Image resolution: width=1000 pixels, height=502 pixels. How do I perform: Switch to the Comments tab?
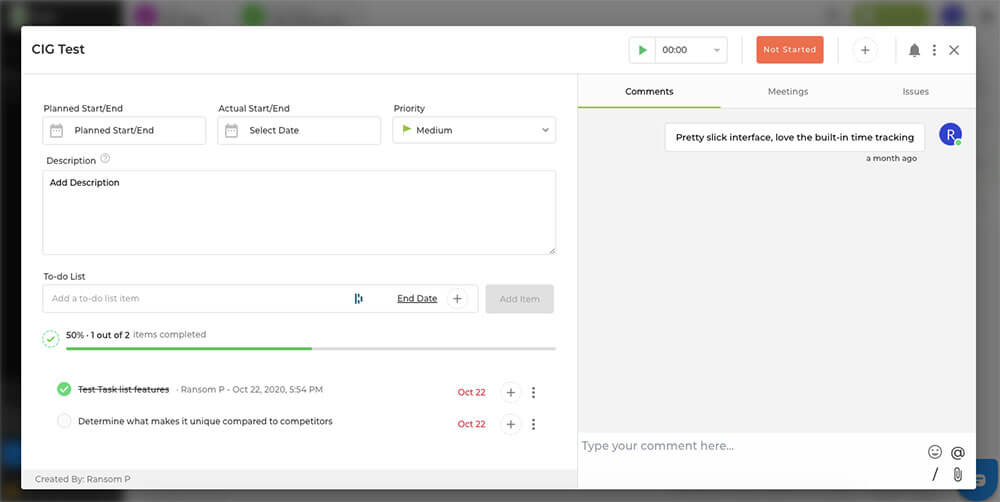click(649, 91)
